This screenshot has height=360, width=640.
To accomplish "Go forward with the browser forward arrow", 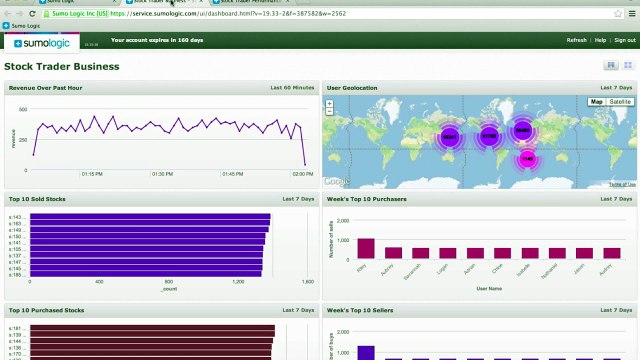I will coord(20,13).
